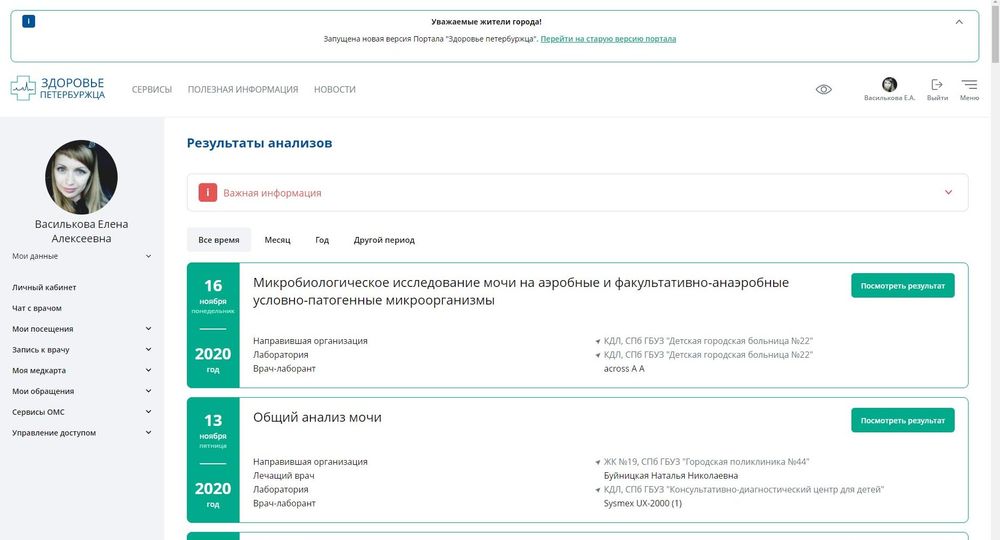This screenshot has height=540, width=1000.
Task: Open the hamburger Меню icon
Action: (x=969, y=85)
